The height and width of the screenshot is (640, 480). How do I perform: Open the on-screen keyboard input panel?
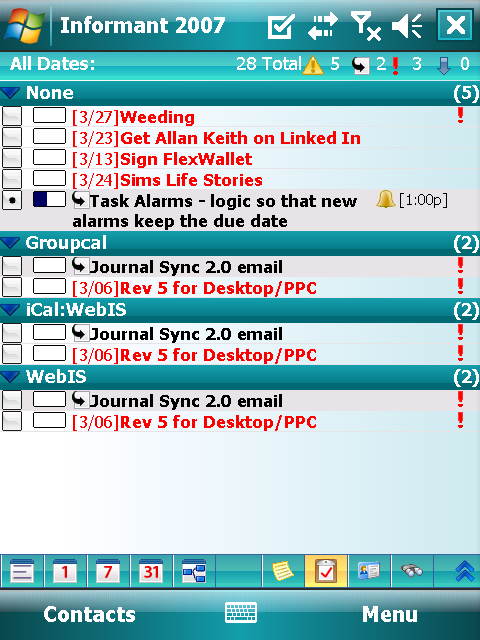(241, 613)
